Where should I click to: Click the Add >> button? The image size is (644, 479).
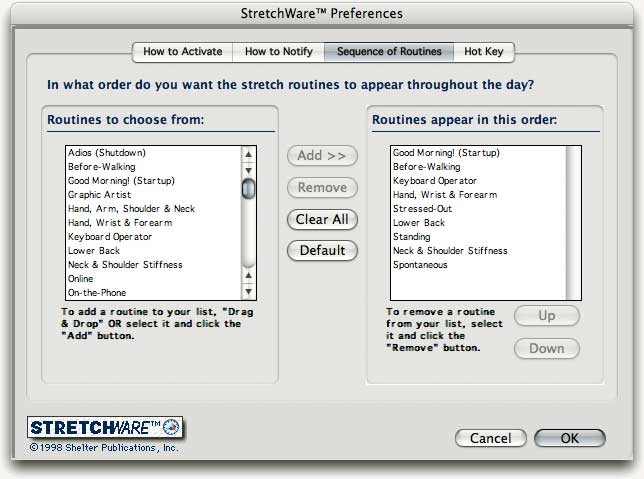coord(322,156)
